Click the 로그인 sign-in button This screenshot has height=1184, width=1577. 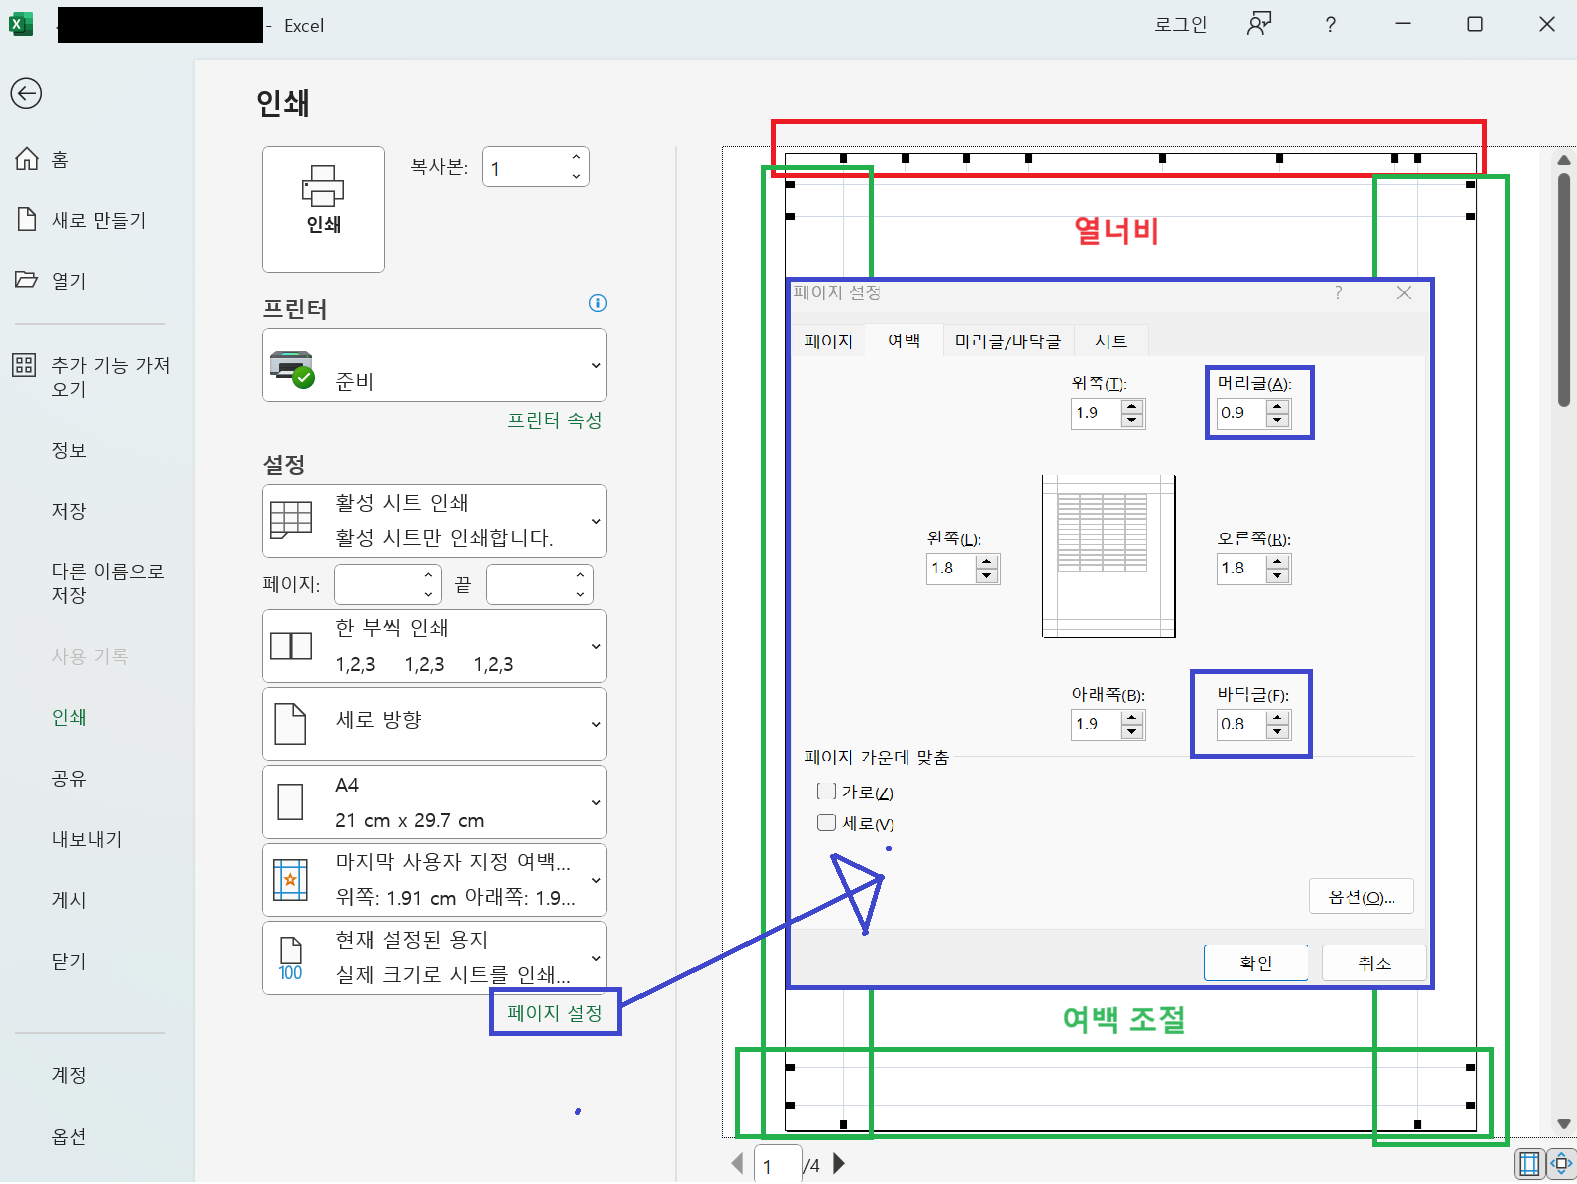tap(1181, 25)
